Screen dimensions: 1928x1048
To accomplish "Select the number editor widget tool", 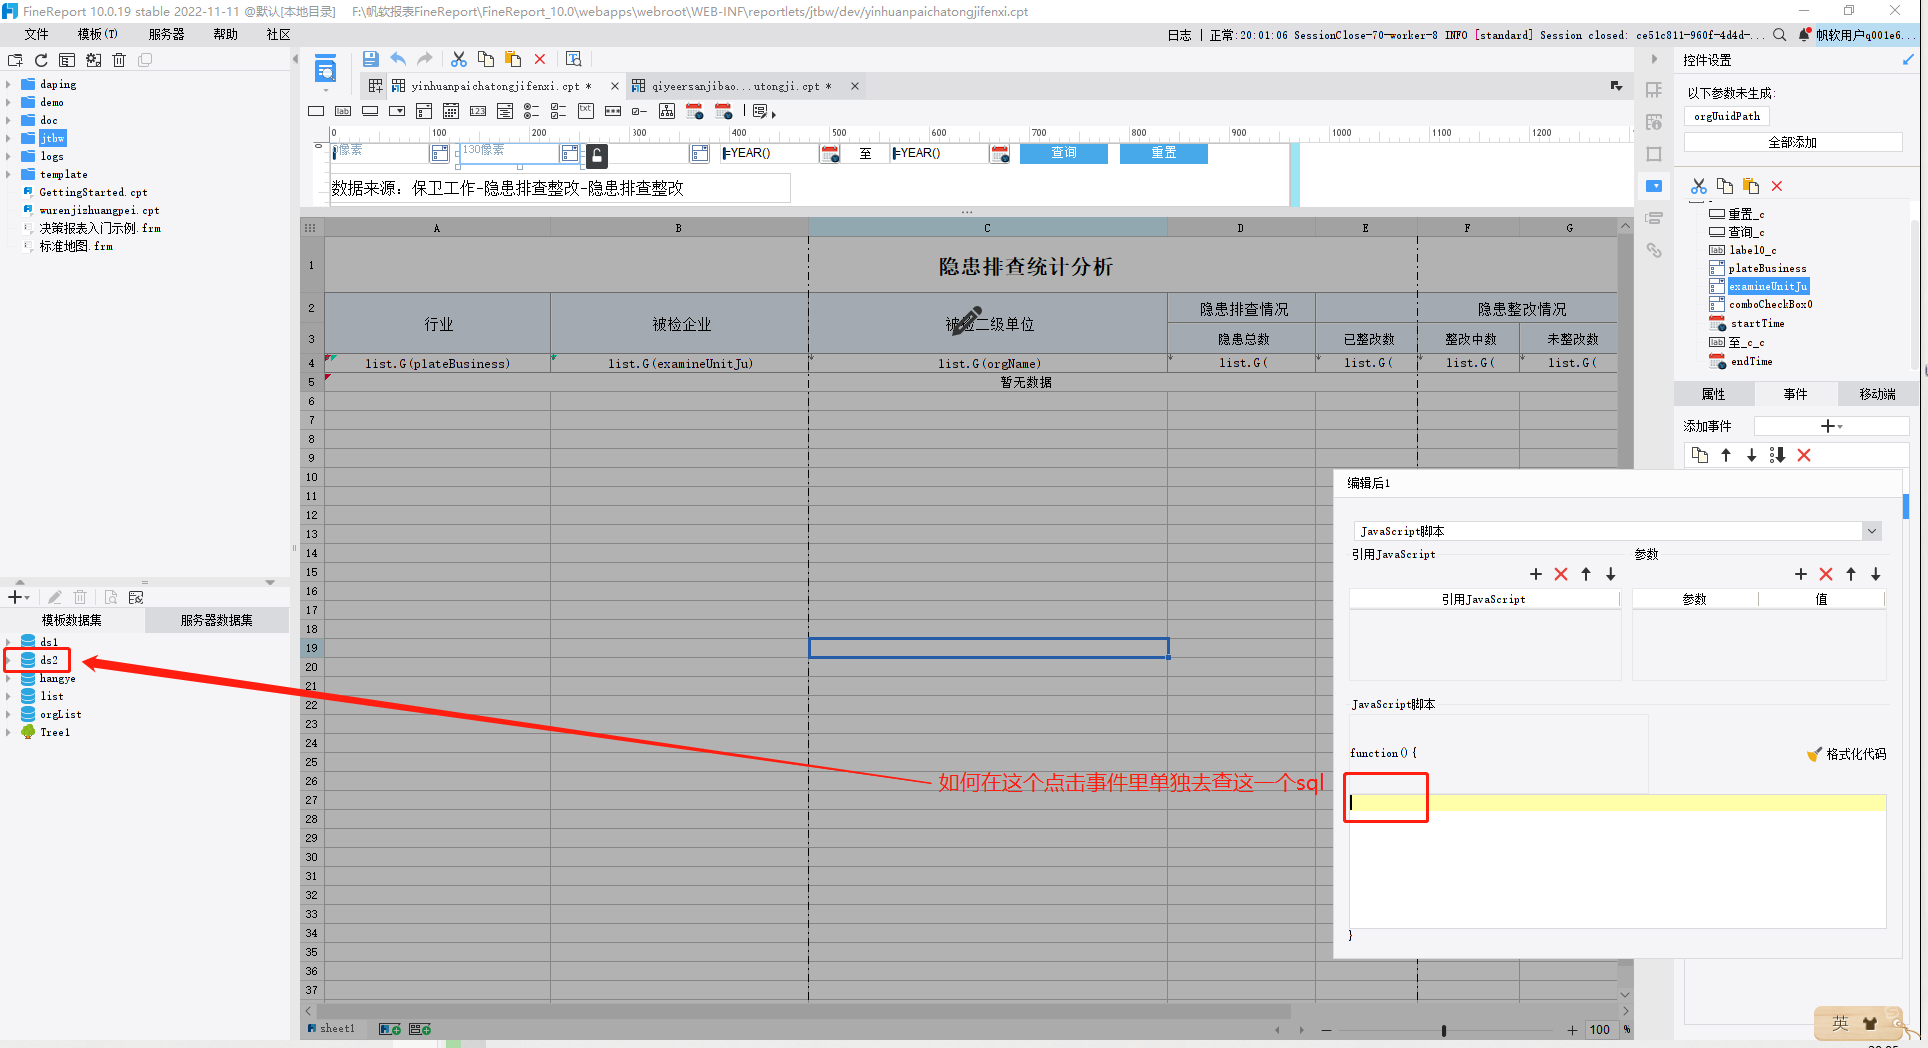I will click(x=478, y=111).
